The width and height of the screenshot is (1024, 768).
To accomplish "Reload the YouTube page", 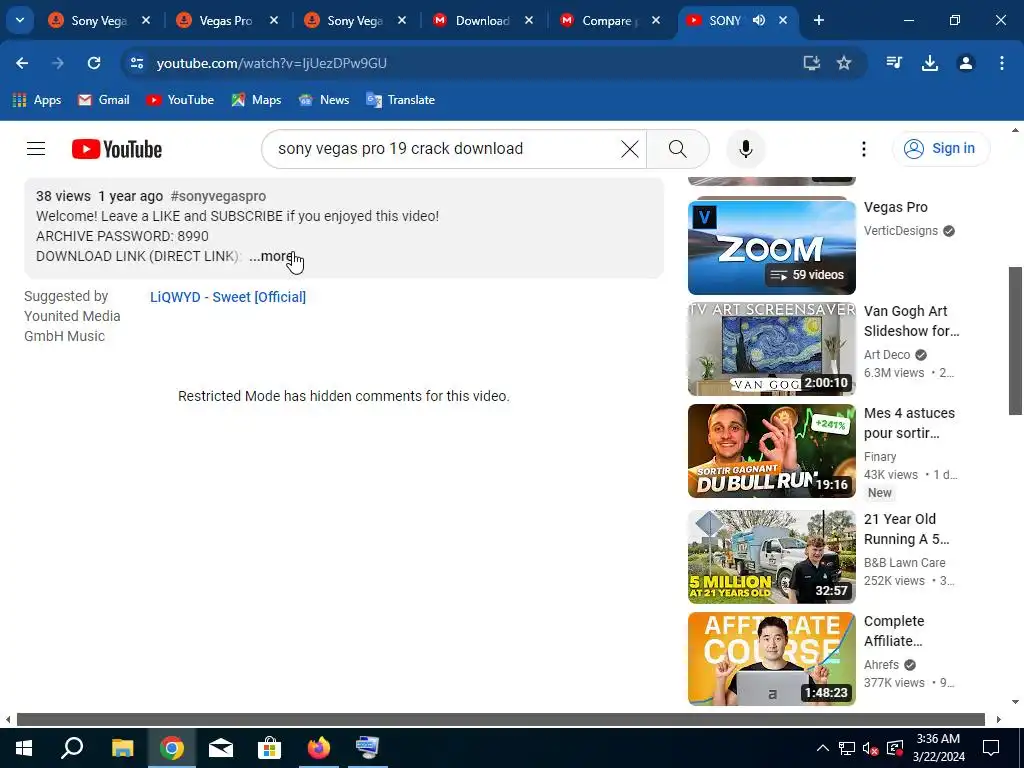I will pyautogui.click(x=94, y=63).
